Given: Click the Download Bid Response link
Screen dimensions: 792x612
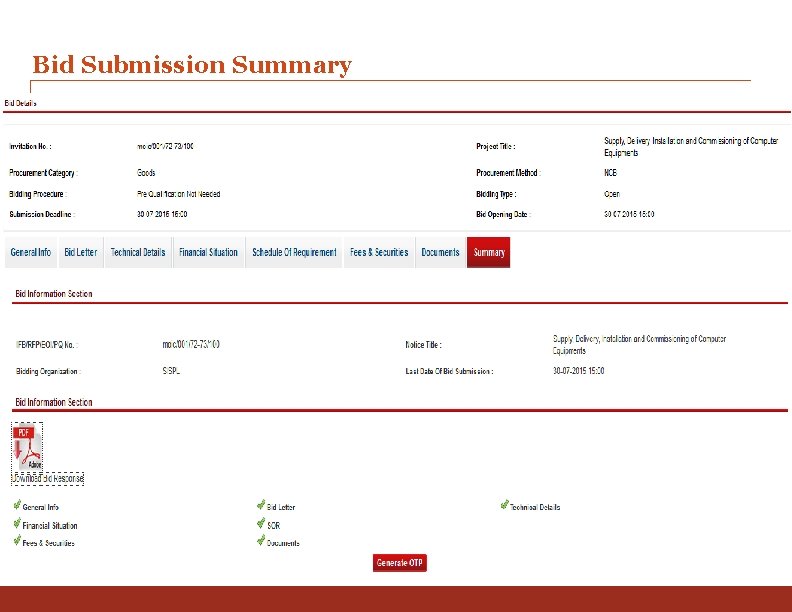Looking at the screenshot, I should (x=47, y=478).
